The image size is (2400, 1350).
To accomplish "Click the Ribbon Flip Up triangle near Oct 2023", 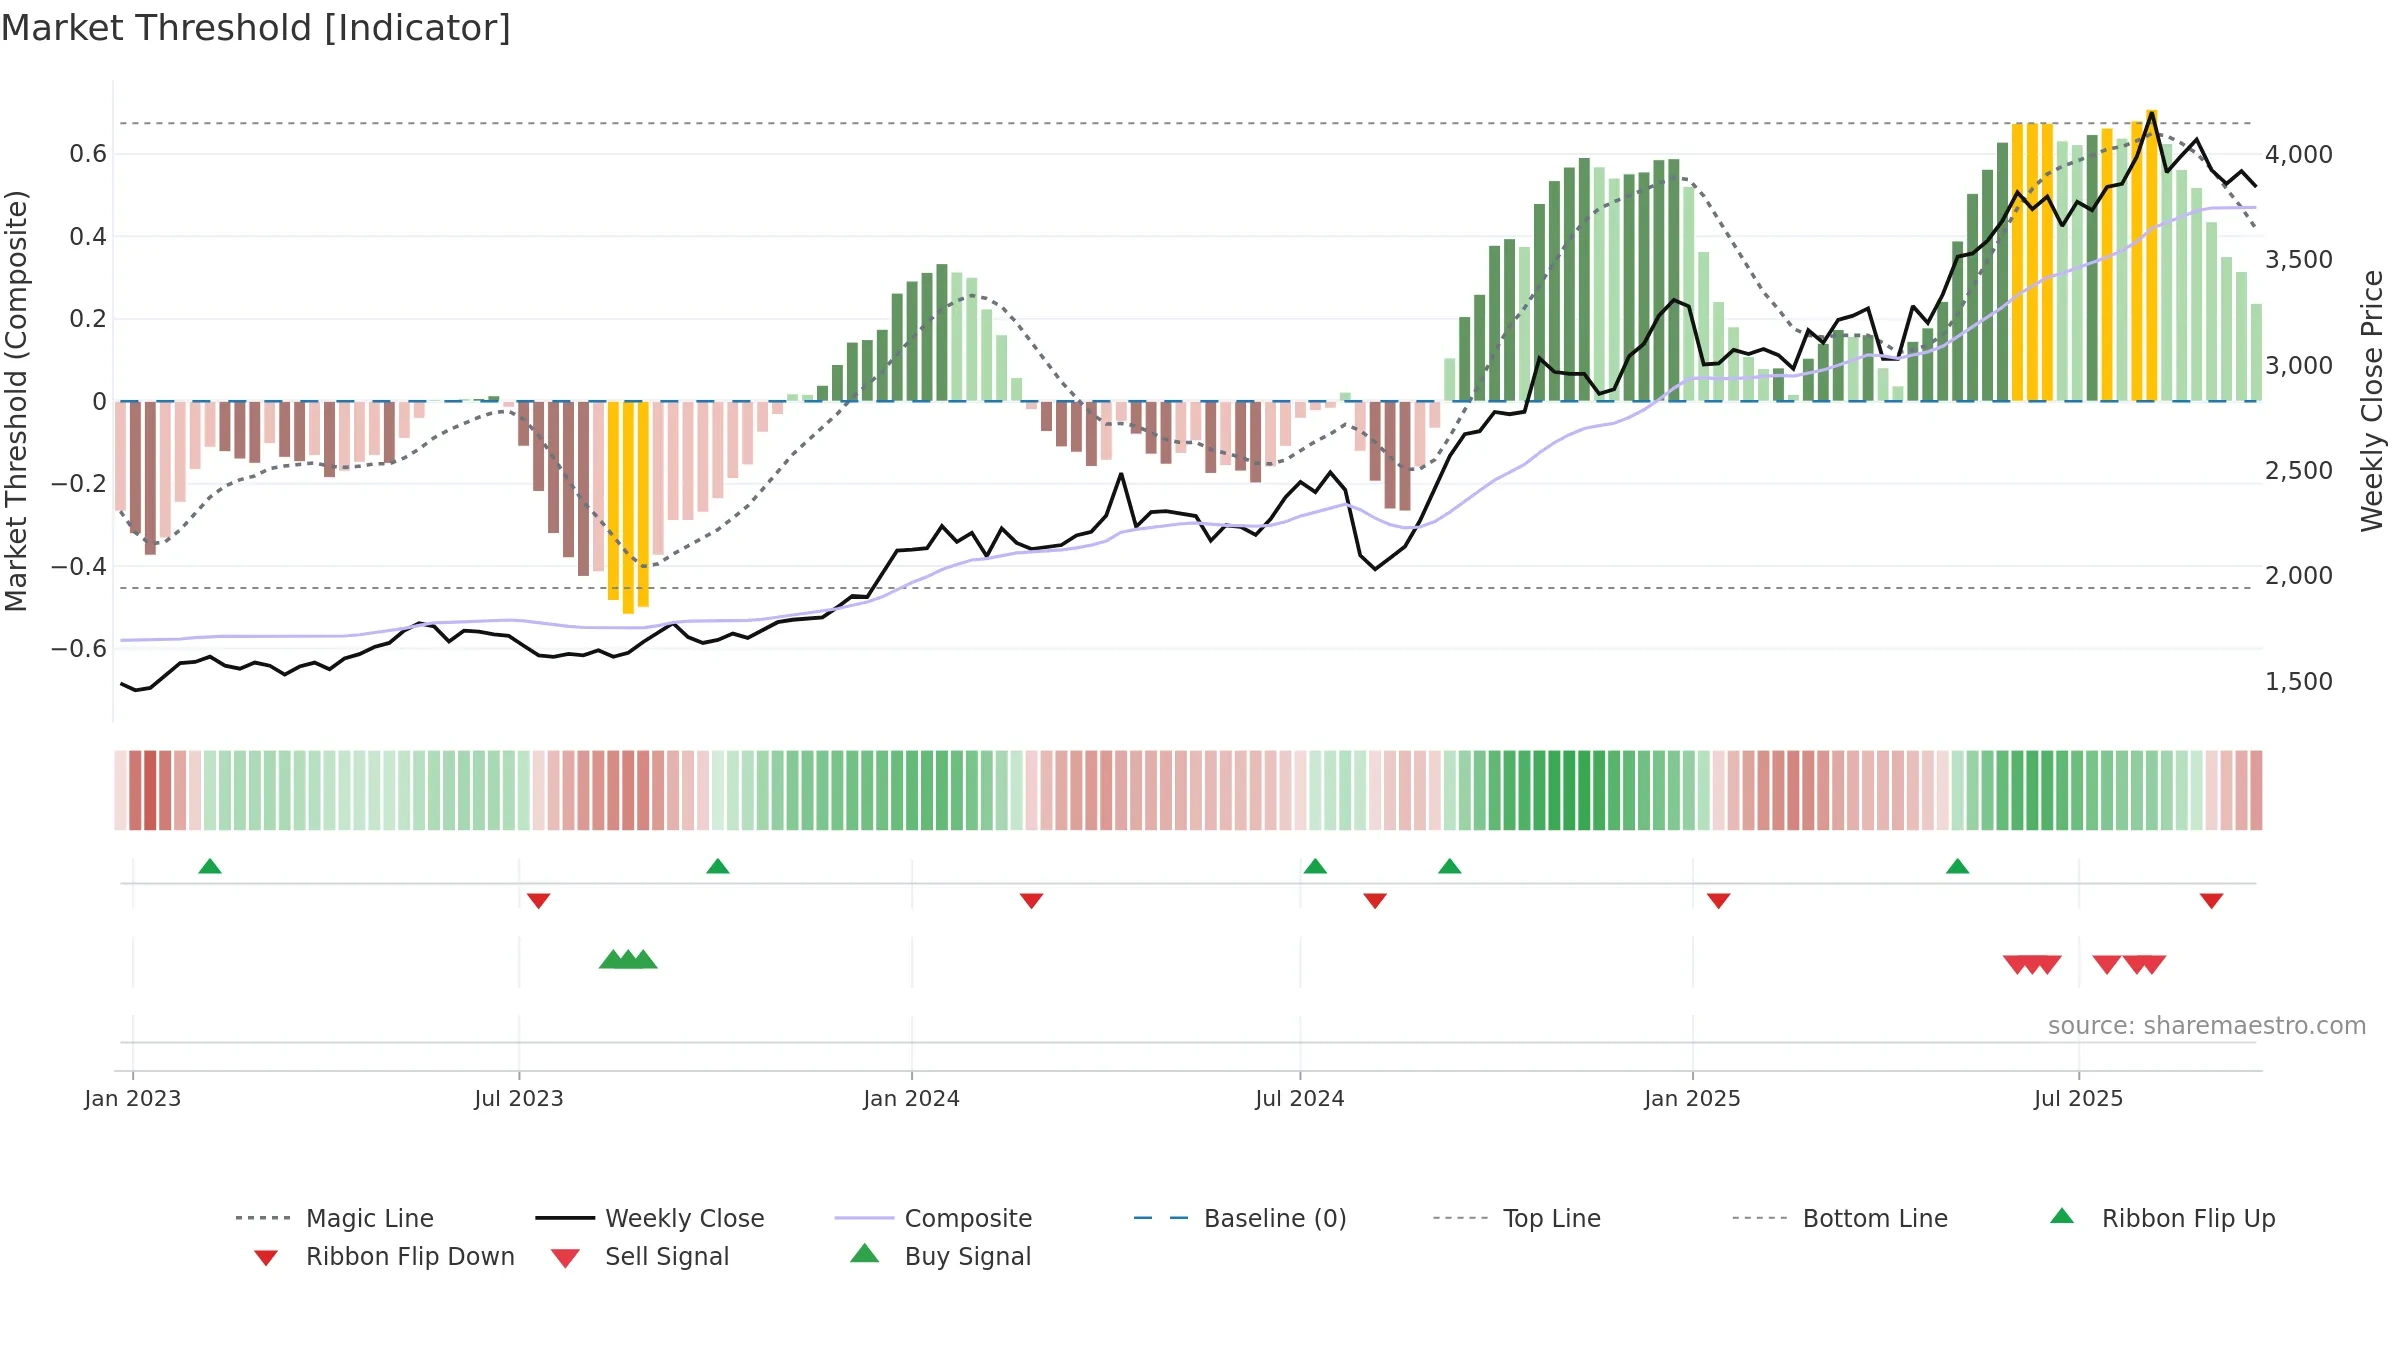I will pyautogui.click(x=718, y=866).
